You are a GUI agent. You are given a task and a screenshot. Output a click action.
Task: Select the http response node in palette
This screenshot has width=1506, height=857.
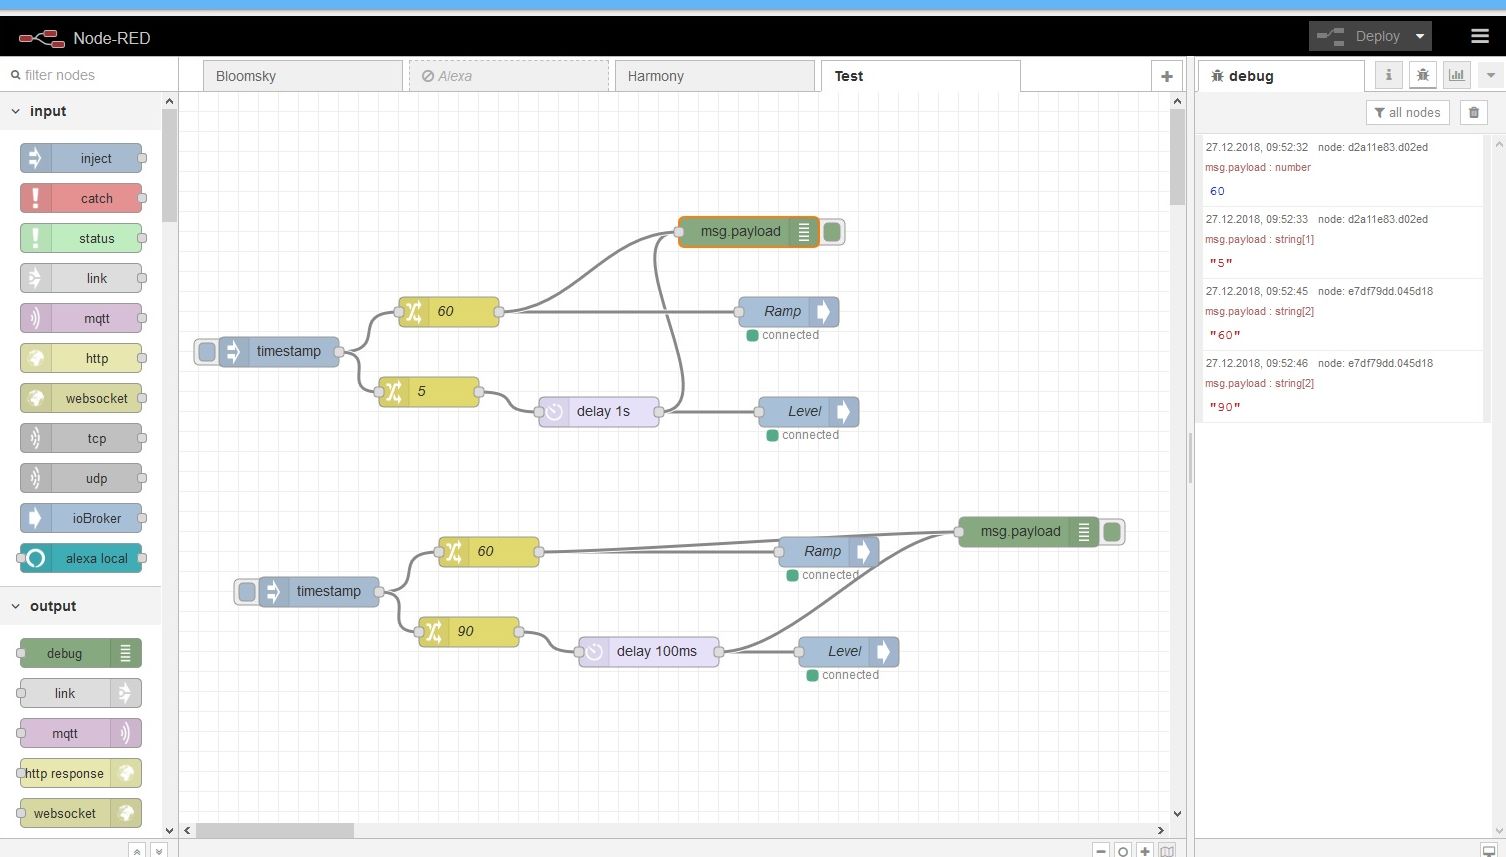[81, 773]
